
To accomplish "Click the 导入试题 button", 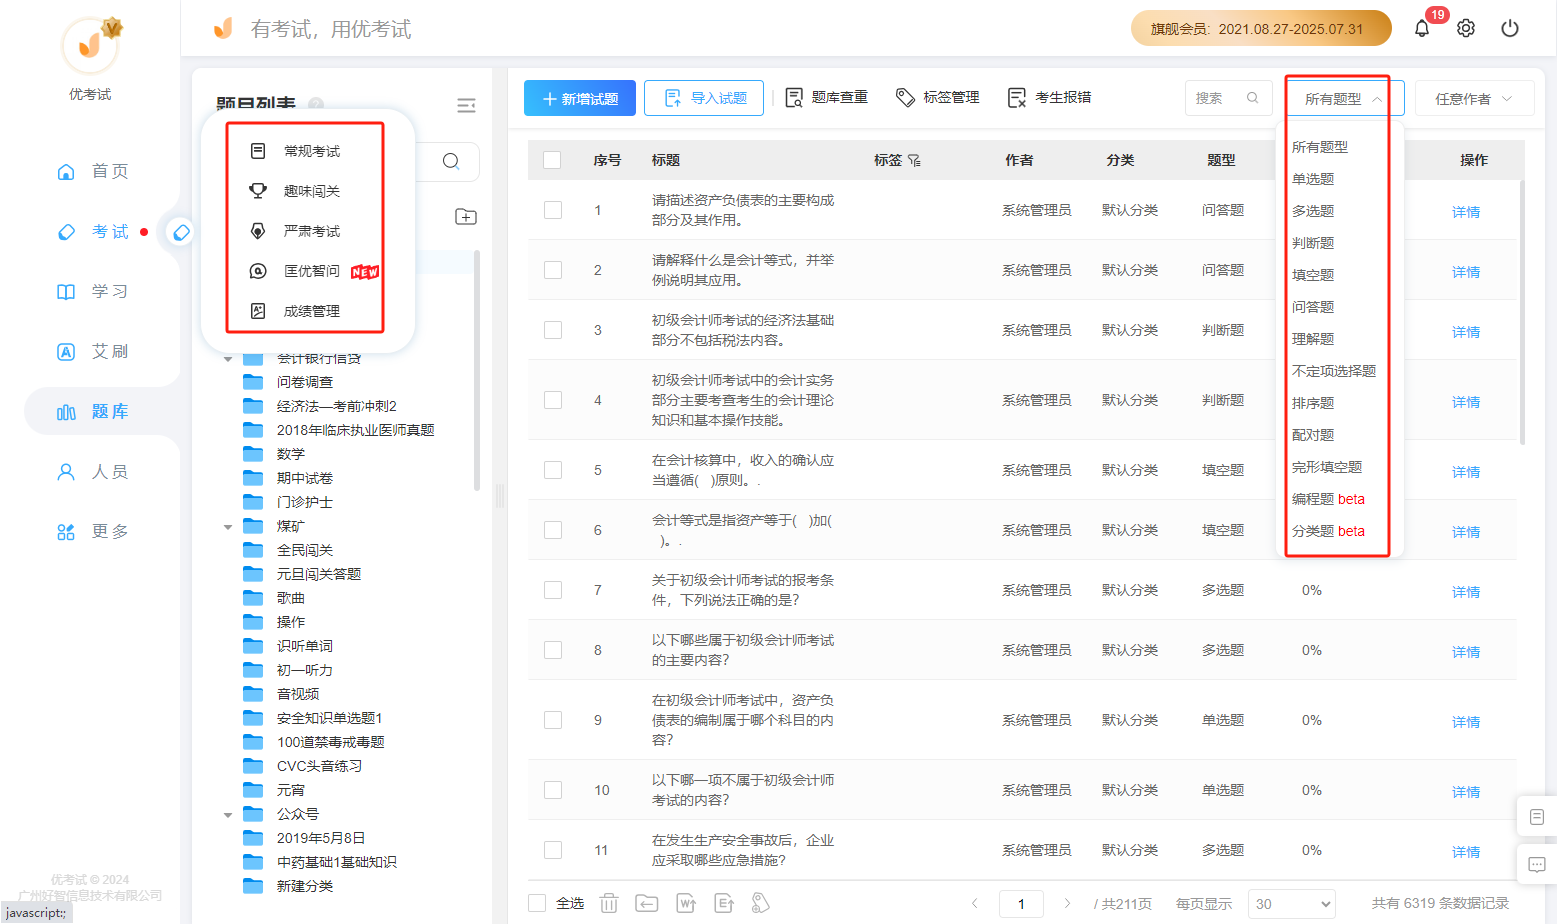I will click(x=704, y=98).
